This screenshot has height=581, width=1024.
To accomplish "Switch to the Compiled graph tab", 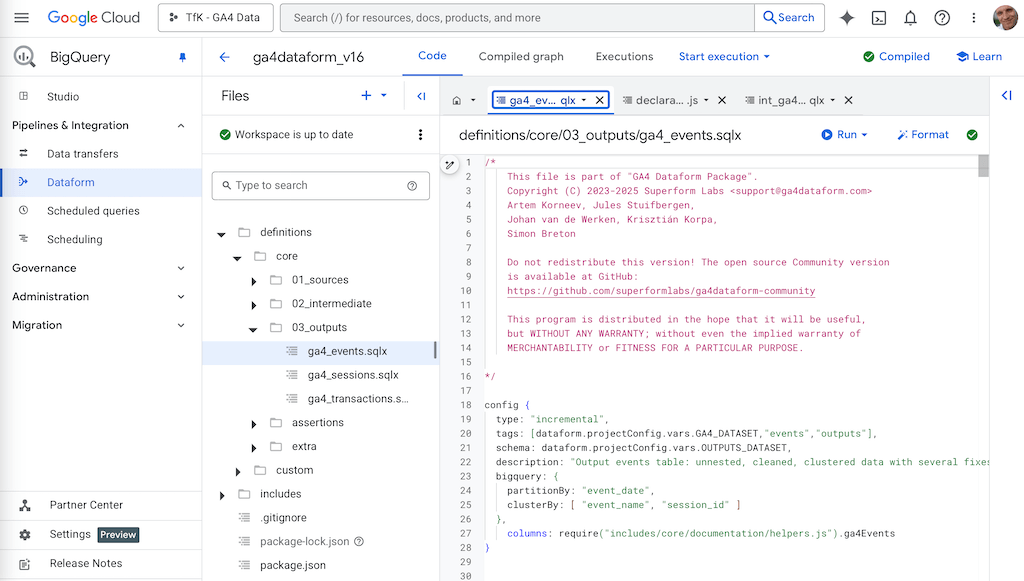I will pyautogui.click(x=521, y=57).
